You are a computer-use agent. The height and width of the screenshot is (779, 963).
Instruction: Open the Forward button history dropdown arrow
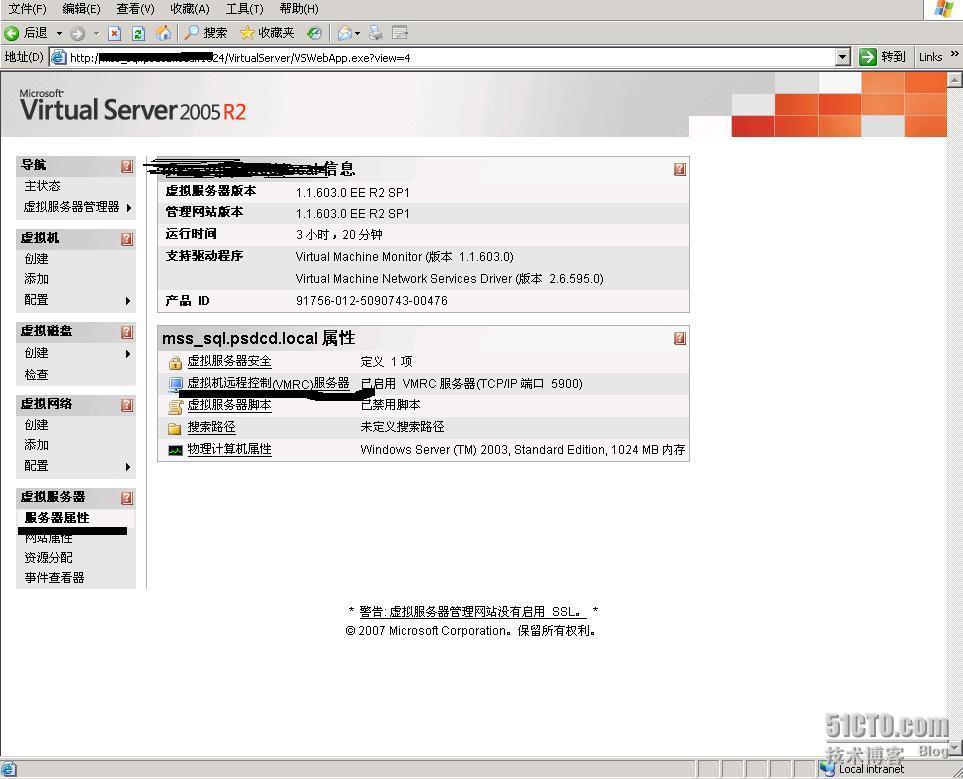point(96,33)
